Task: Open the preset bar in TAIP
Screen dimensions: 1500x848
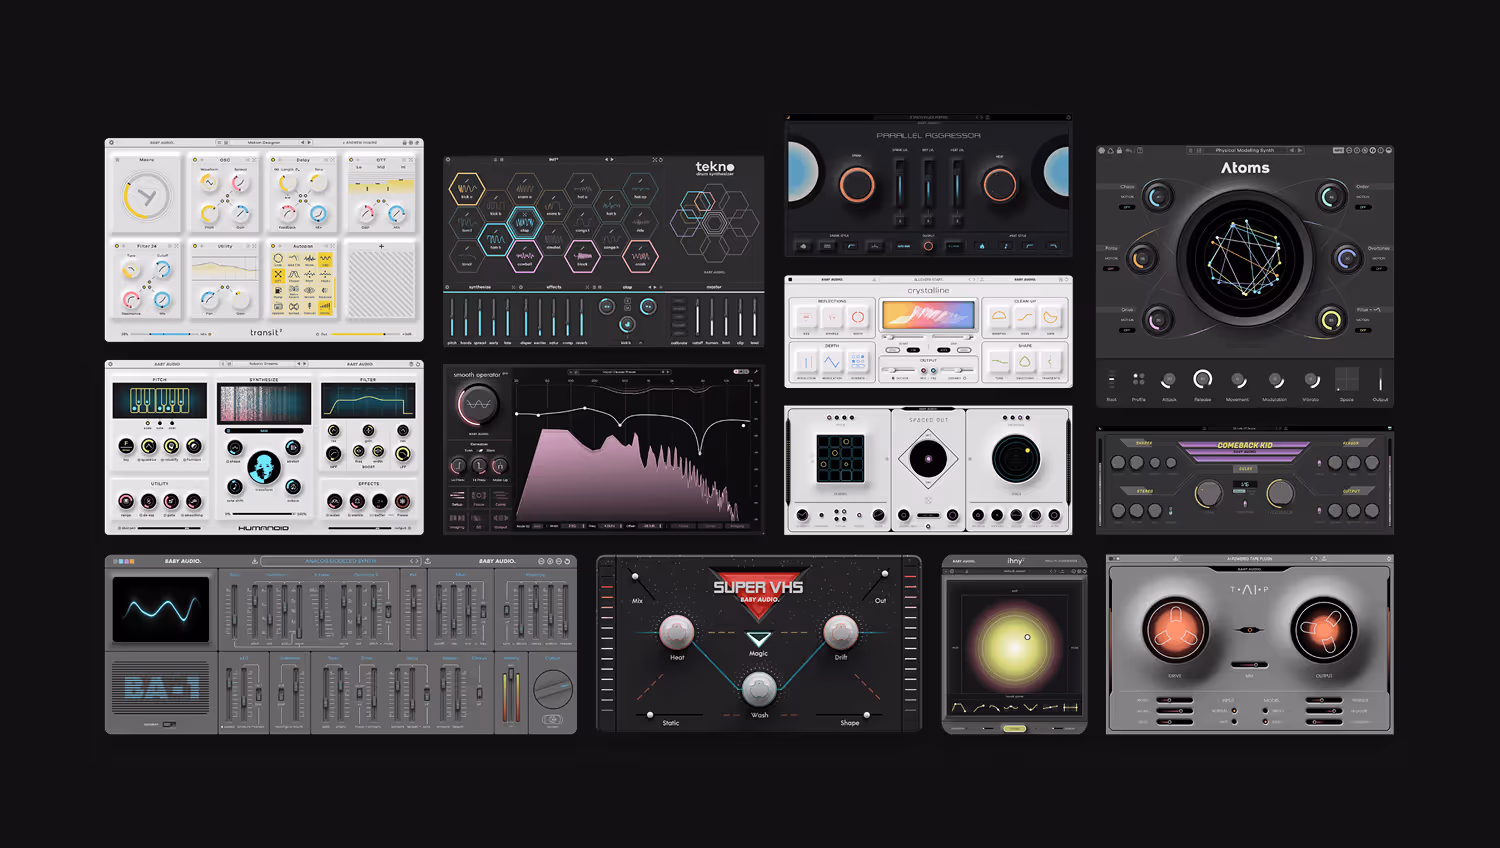Action: pyautogui.click(x=1250, y=559)
